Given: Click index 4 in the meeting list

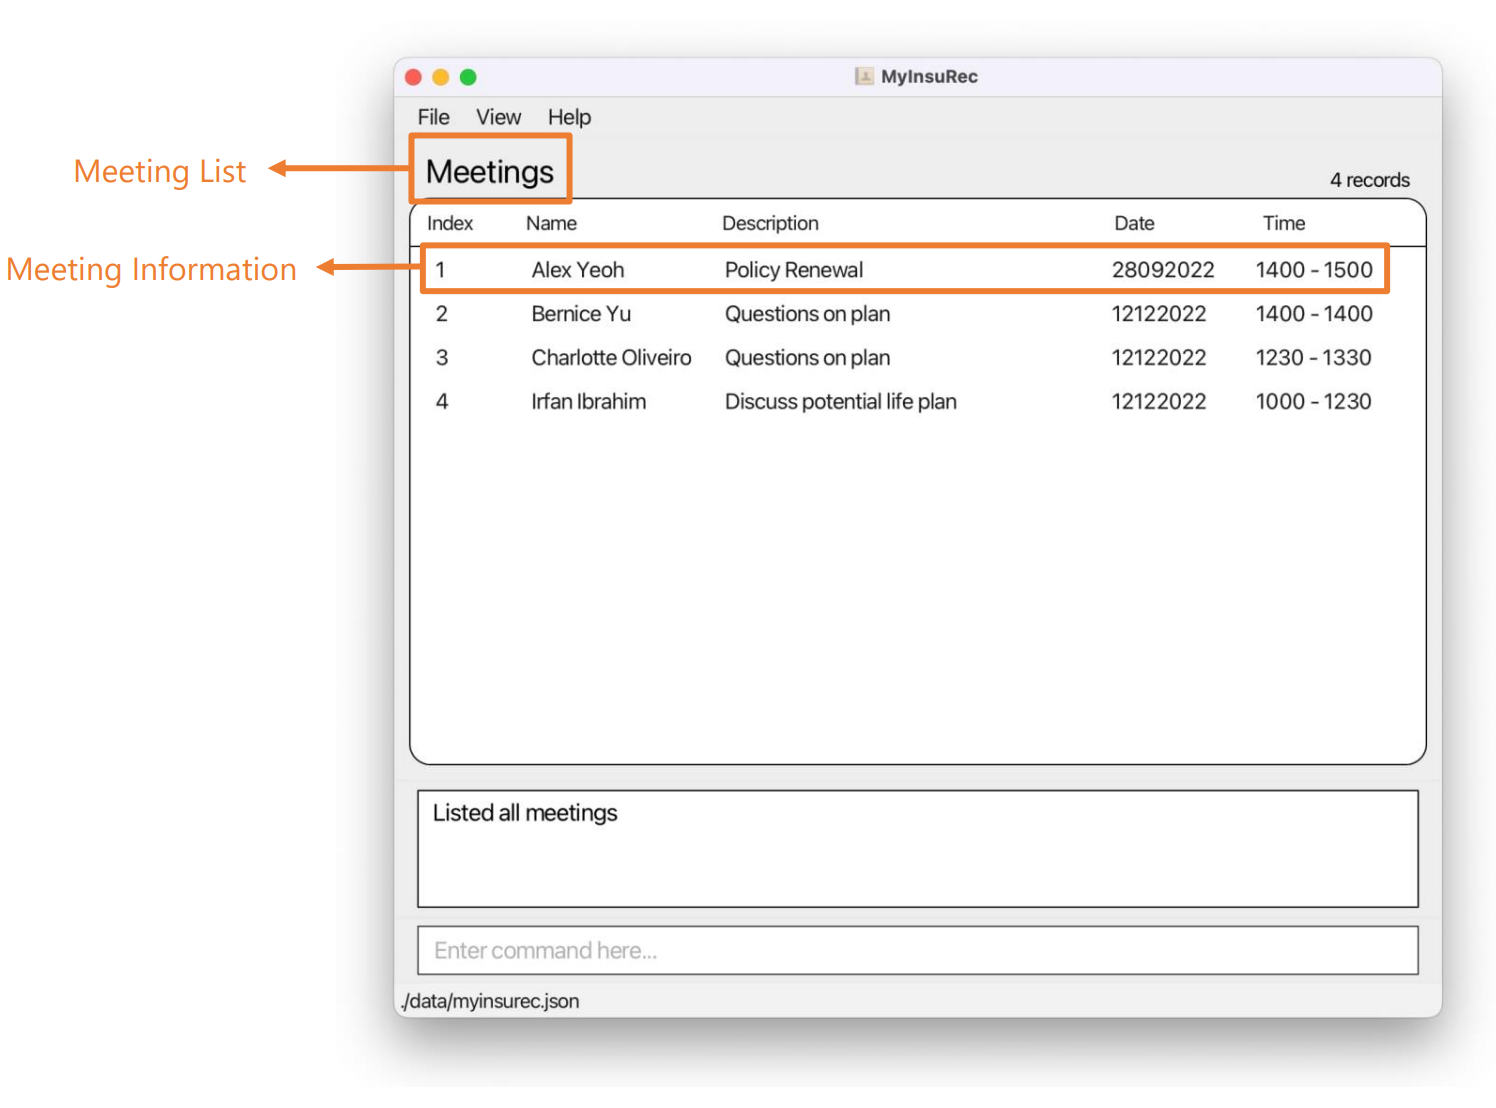Looking at the screenshot, I should [441, 402].
